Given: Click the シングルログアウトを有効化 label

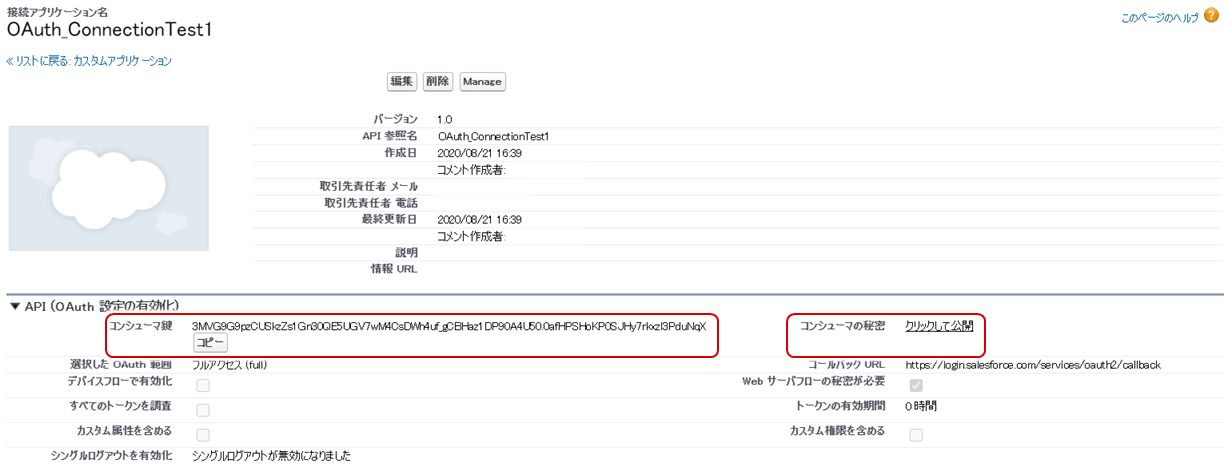Looking at the screenshot, I should [112, 455].
